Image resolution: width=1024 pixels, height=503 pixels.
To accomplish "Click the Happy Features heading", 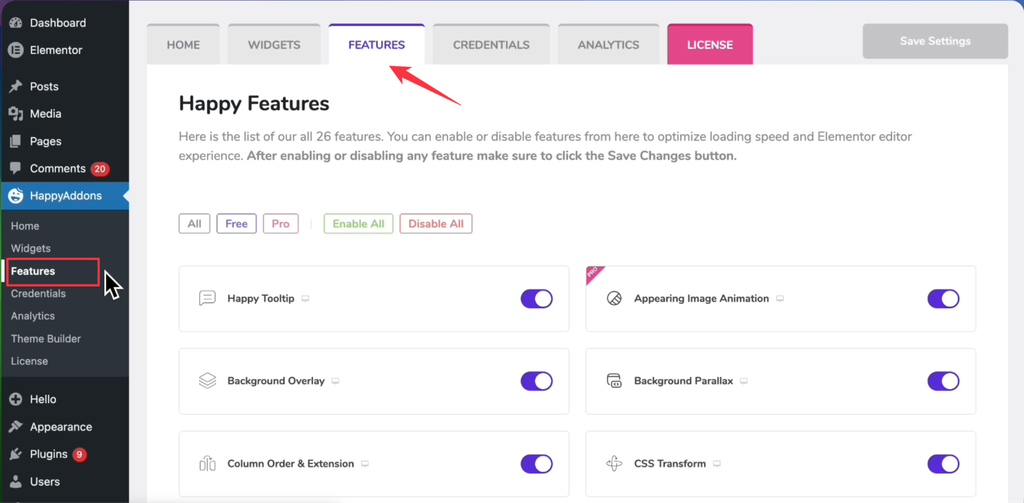I will (254, 103).
